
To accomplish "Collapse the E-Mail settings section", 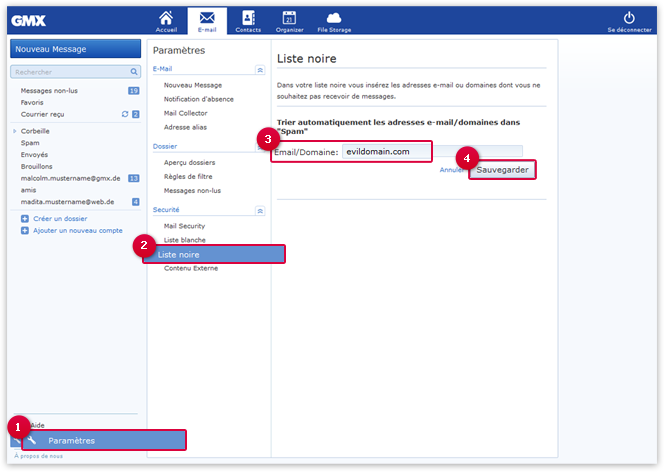I will click(x=260, y=70).
